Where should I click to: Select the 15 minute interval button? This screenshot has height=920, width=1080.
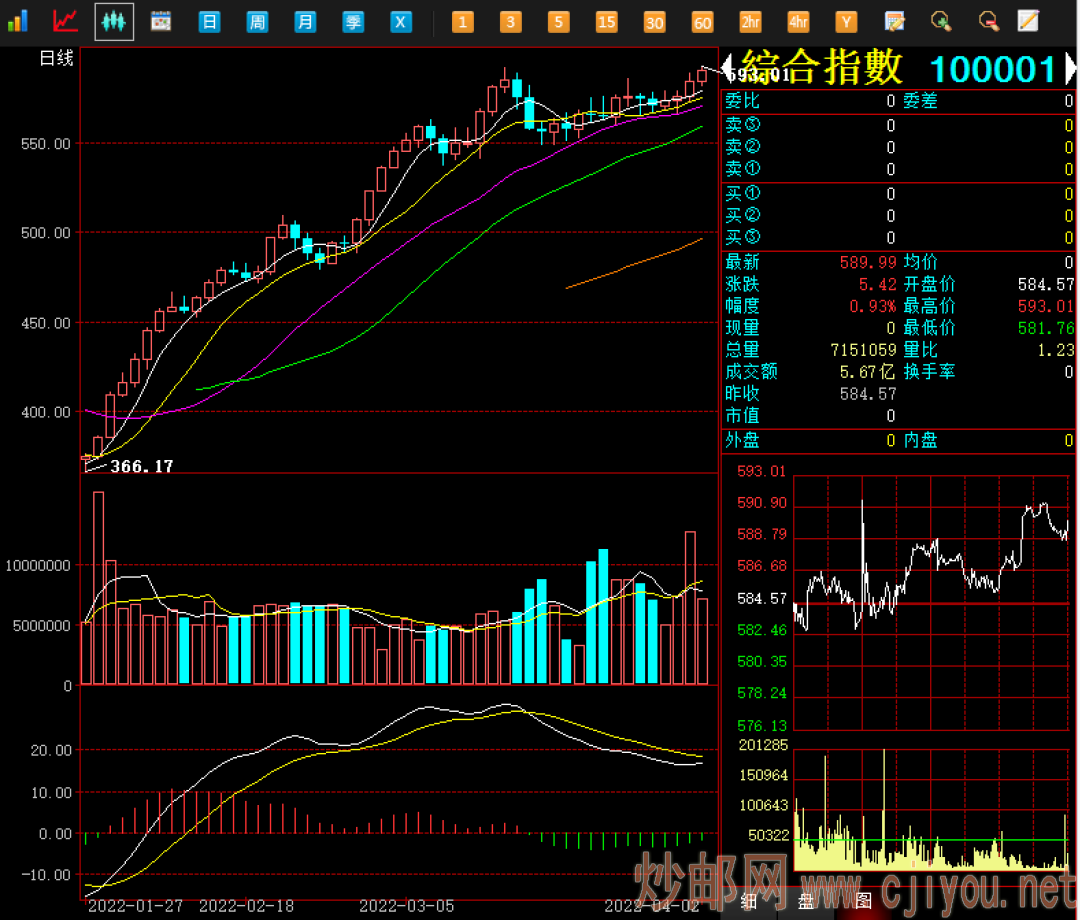[607, 22]
